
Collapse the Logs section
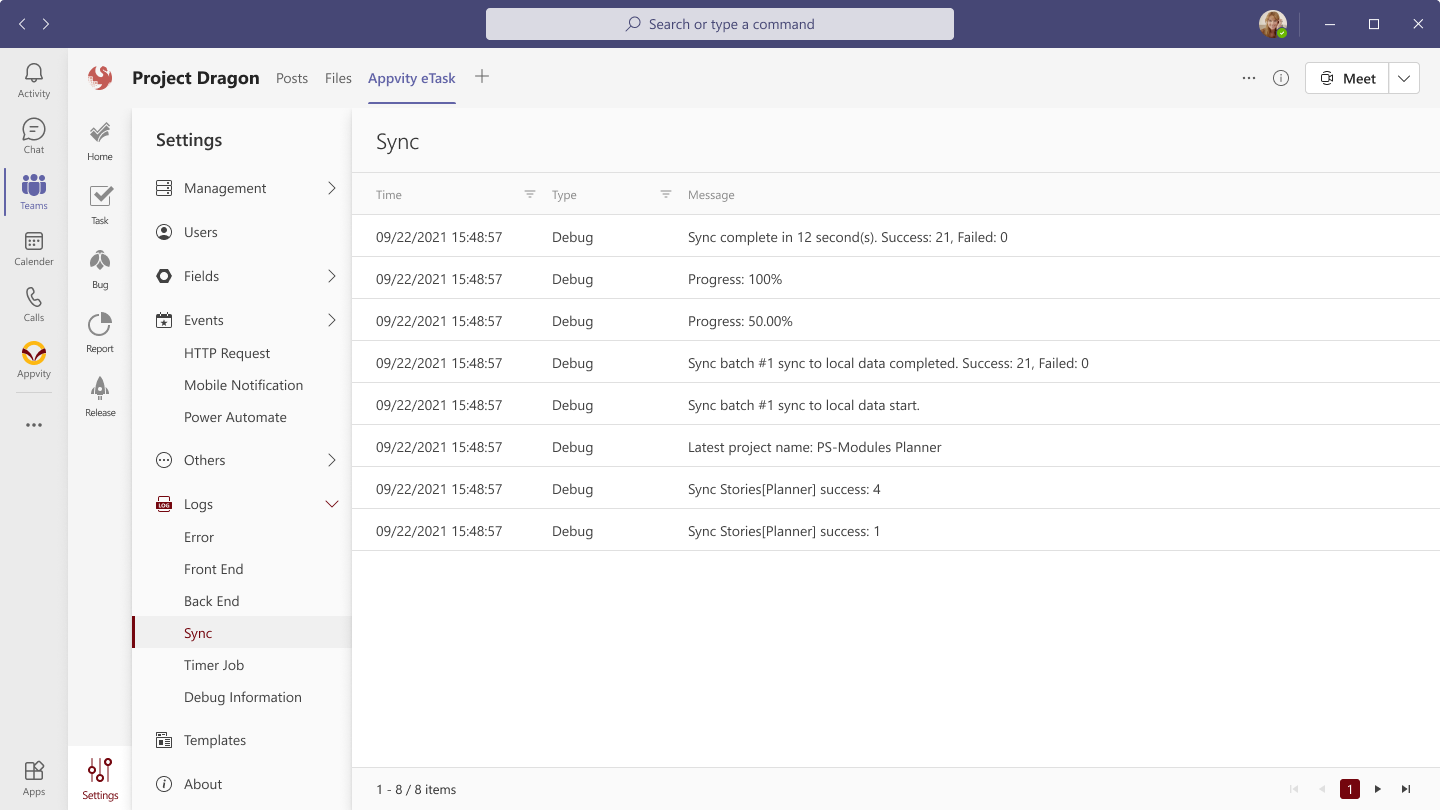coord(332,504)
